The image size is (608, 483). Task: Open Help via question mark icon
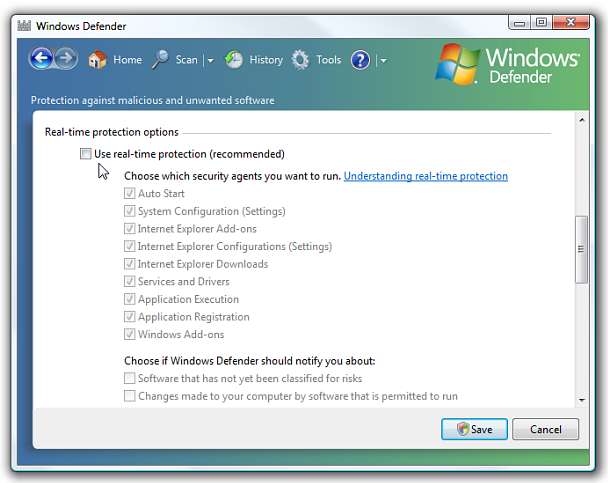coord(361,60)
